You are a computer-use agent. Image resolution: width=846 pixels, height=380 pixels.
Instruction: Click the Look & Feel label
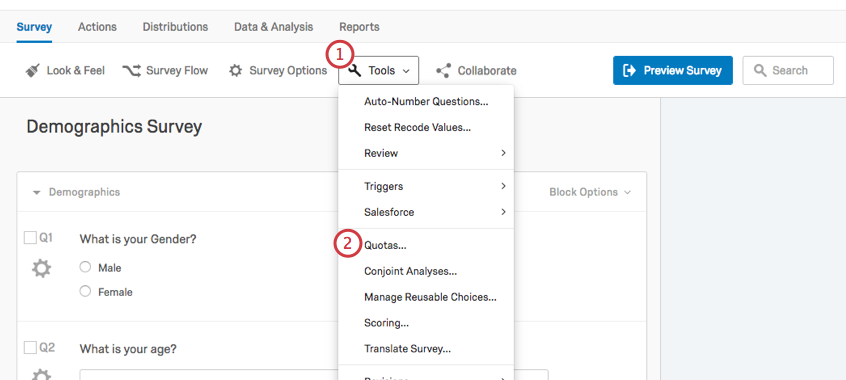click(76, 71)
